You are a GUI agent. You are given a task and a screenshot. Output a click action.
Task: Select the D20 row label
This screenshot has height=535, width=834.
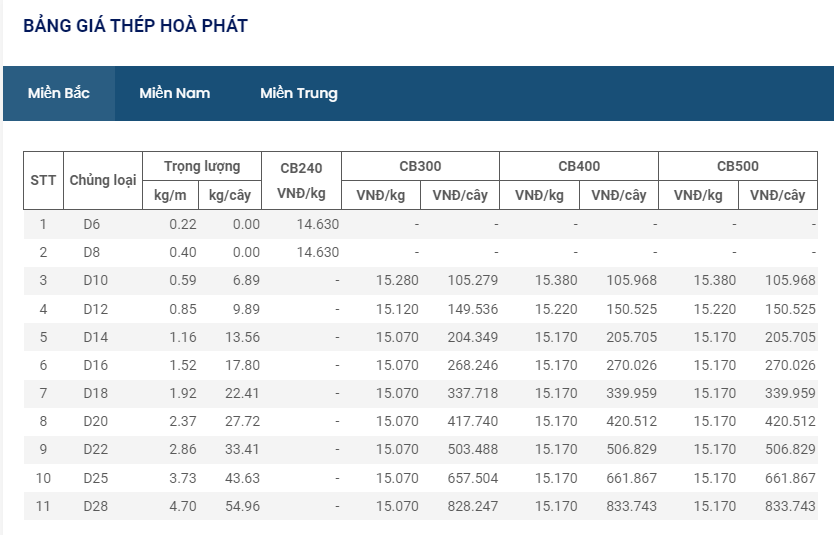[x=95, y=421]
